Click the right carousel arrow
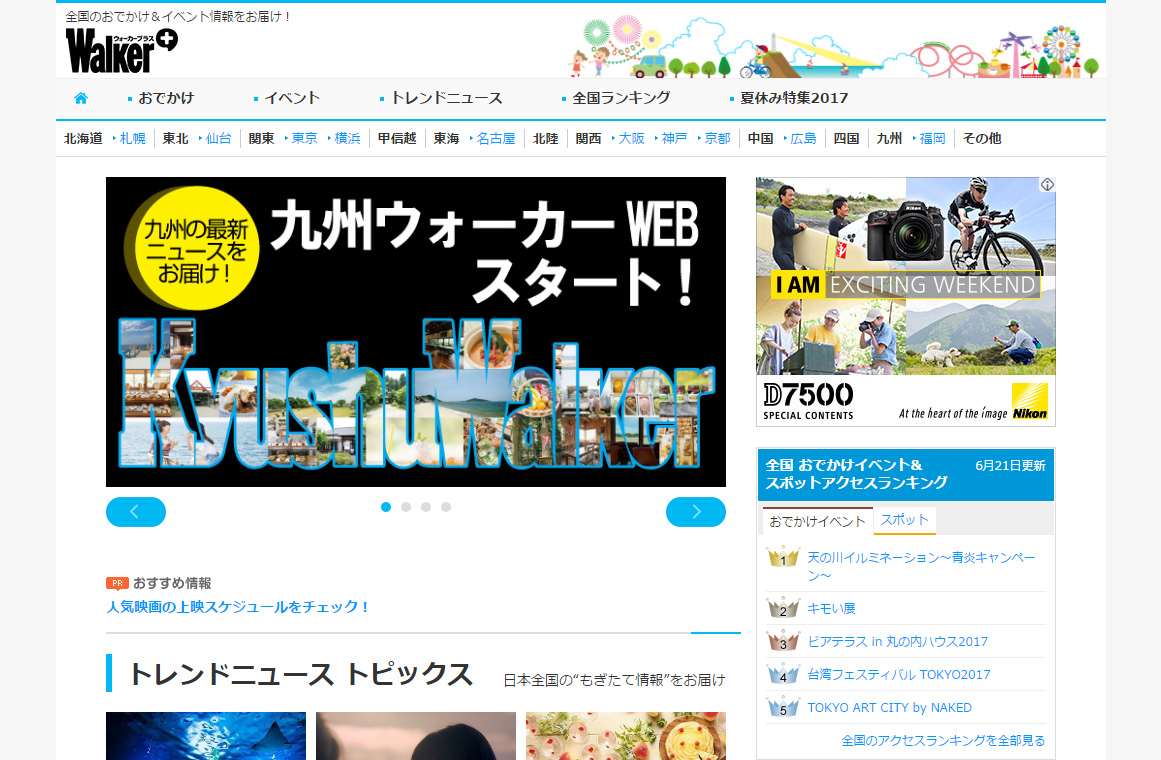 (696, 511)
